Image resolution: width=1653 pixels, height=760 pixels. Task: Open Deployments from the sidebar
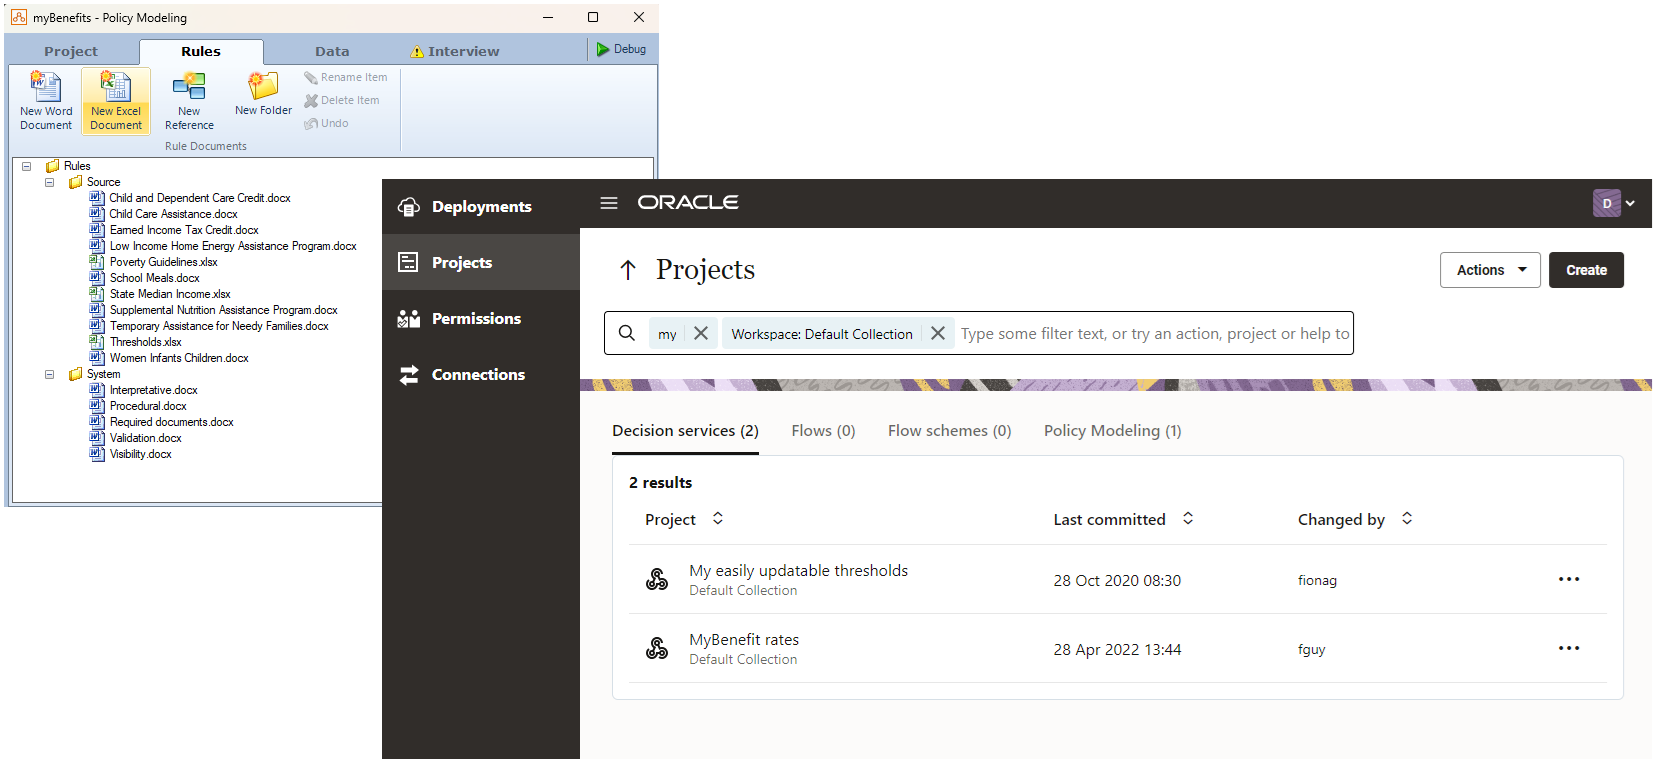point(481,207)
